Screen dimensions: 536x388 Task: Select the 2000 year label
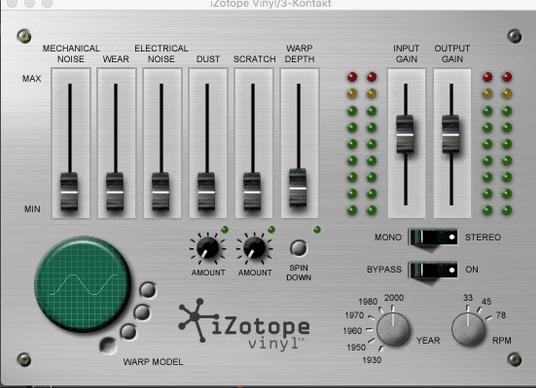pos(394,298)
